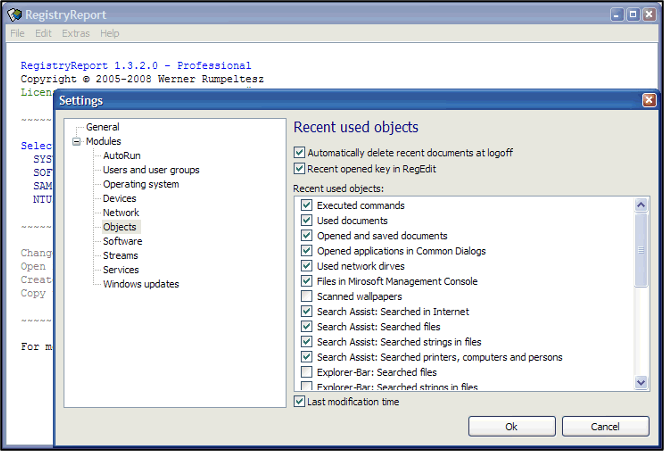Toggle Files in Mirosoft Management Console

point(307,281)
